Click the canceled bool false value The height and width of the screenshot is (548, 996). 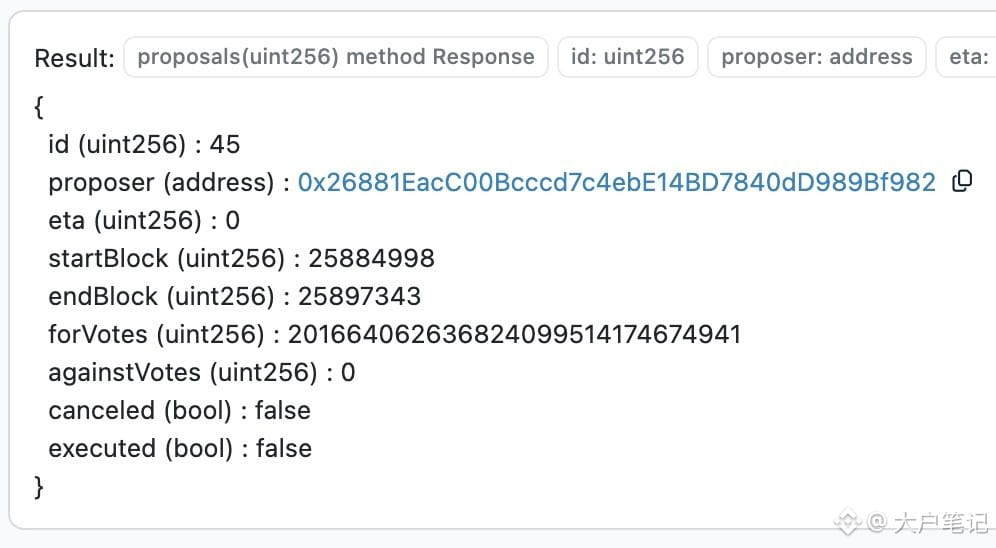tap(283, 411)
